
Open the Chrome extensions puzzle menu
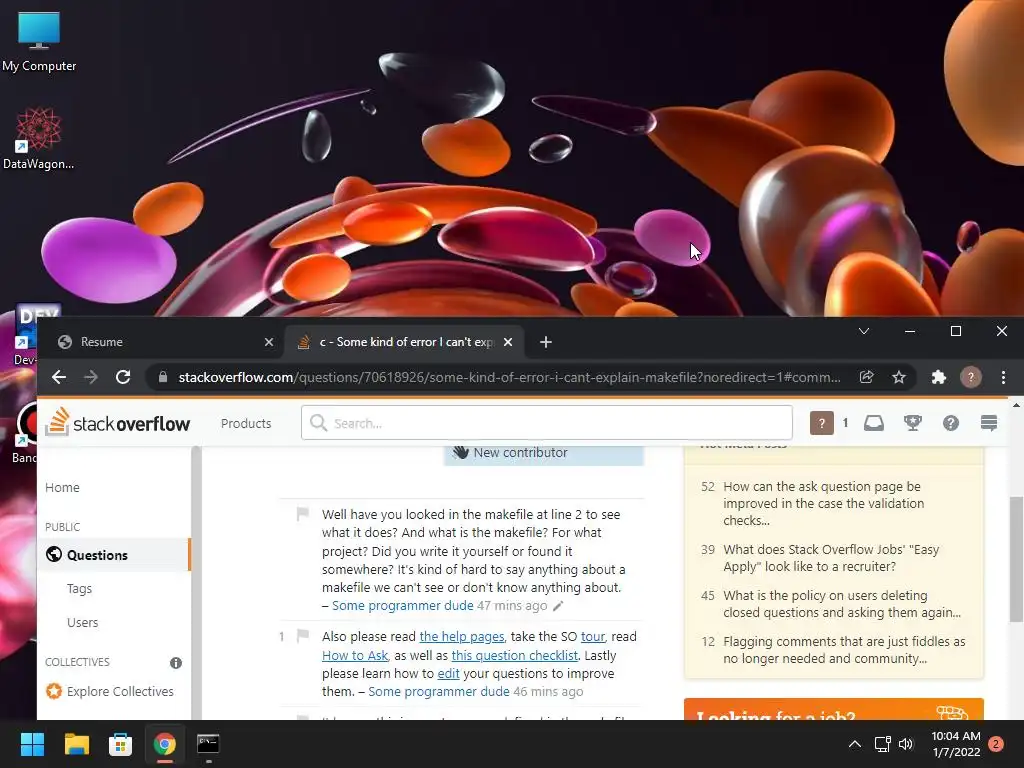[938, 377]
